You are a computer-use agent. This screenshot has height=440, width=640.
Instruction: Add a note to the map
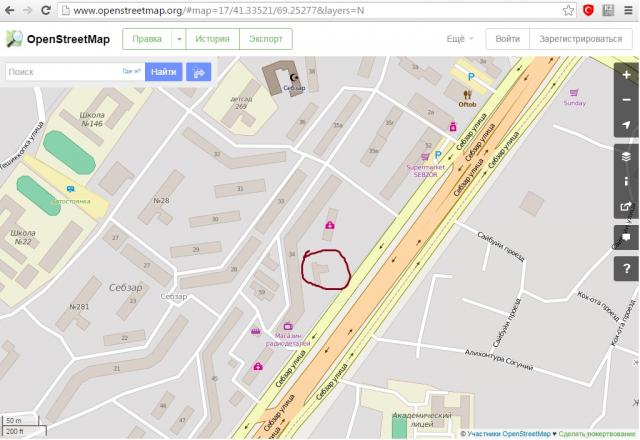626,237
